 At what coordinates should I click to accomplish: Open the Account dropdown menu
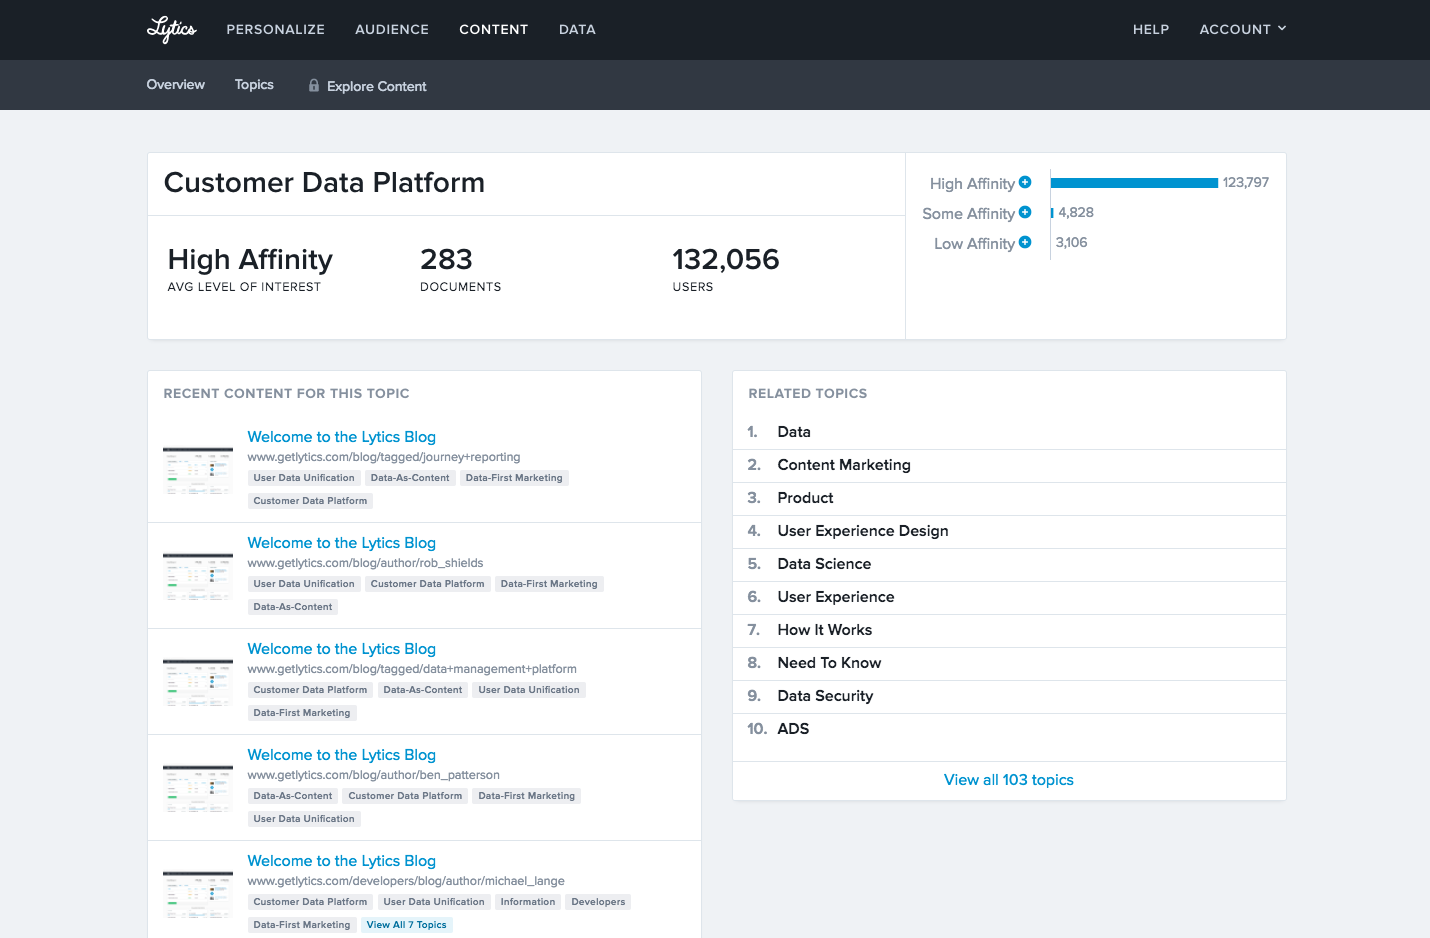(x=1242, y=29)
